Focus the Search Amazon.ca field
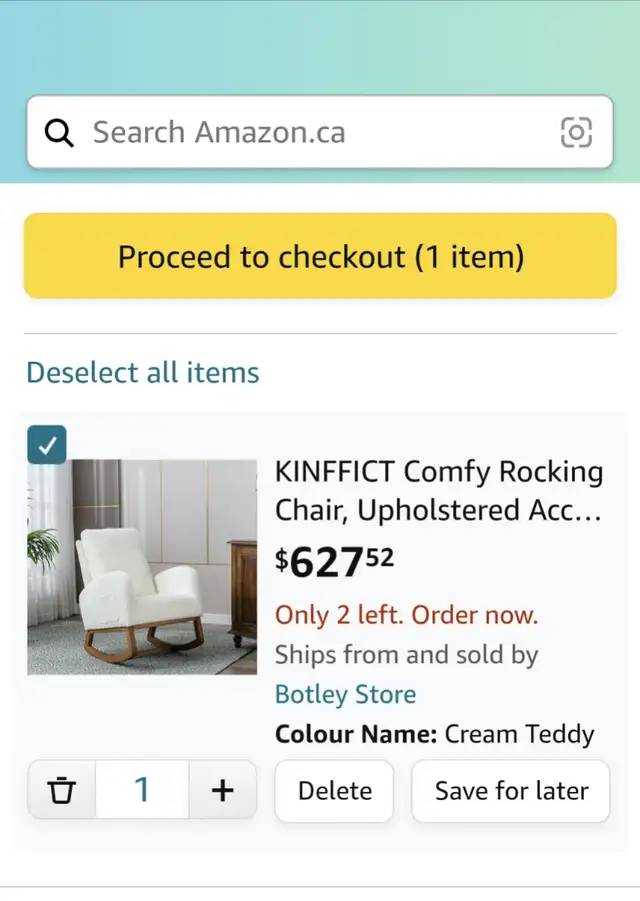 [310, 132]
